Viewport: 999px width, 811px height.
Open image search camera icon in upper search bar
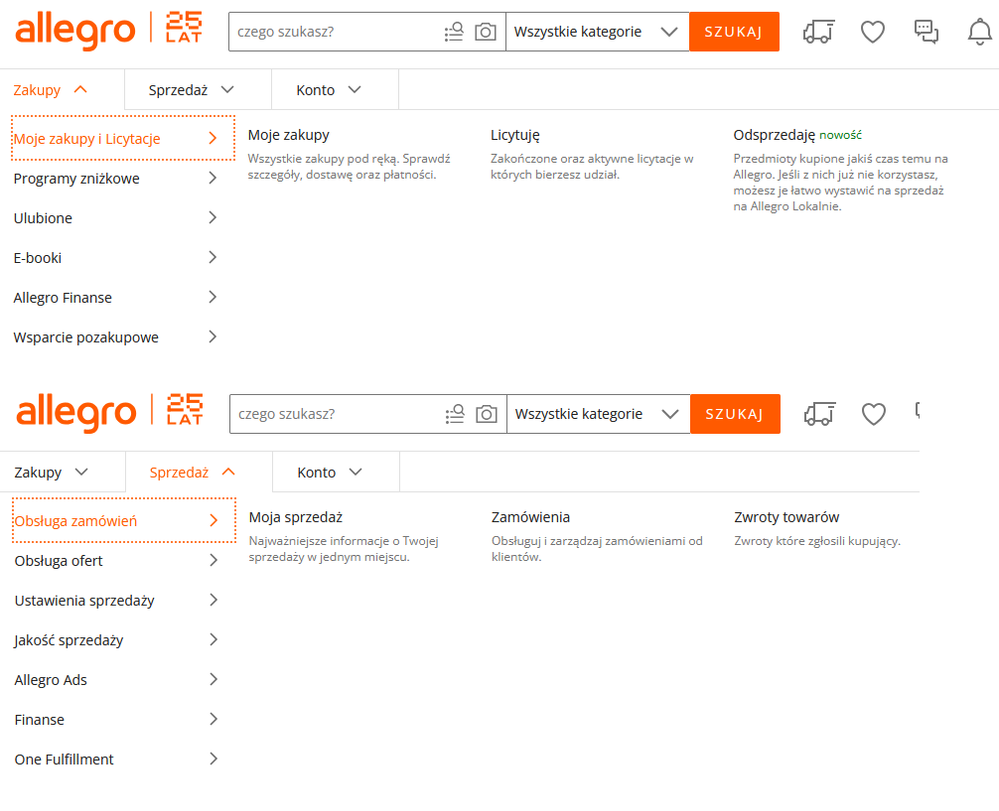485,32
